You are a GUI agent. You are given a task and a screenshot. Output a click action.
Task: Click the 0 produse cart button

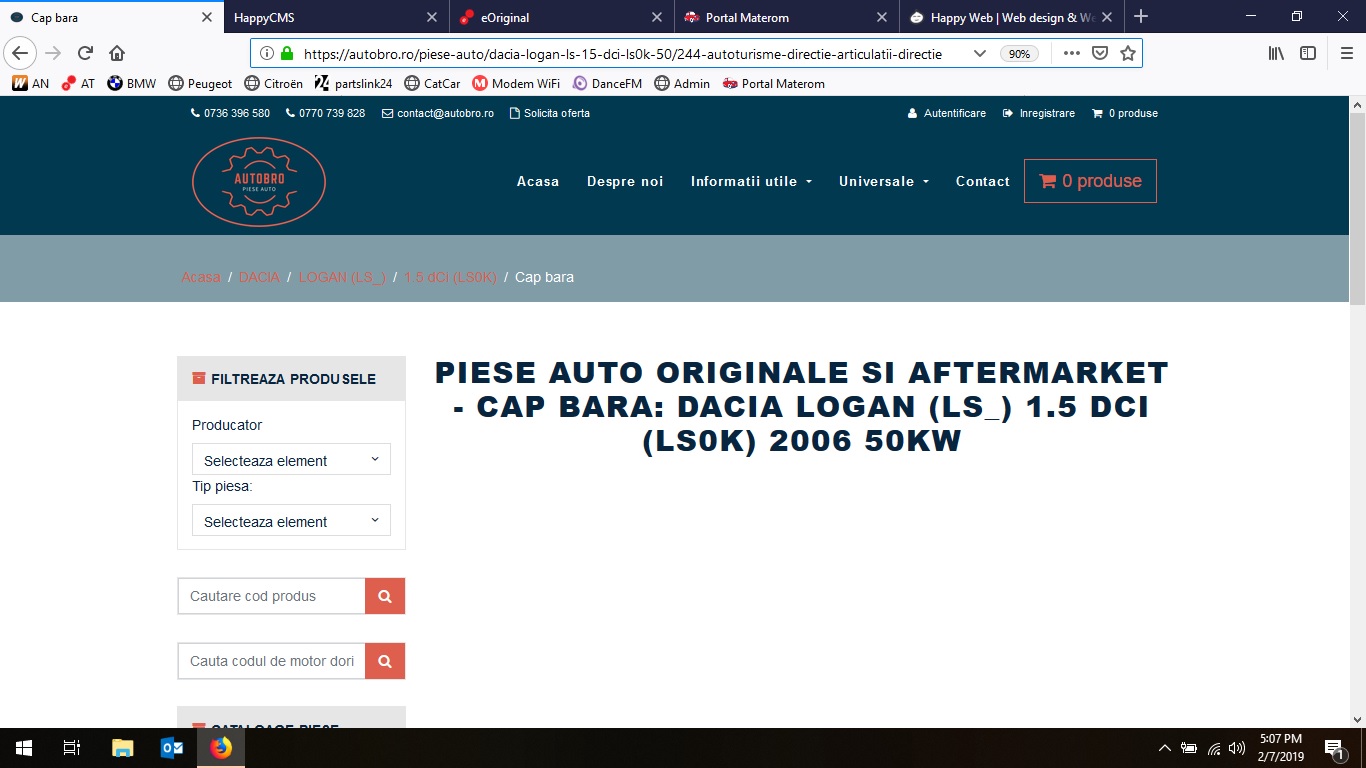pyautogui.click(x=1090, y=181)
